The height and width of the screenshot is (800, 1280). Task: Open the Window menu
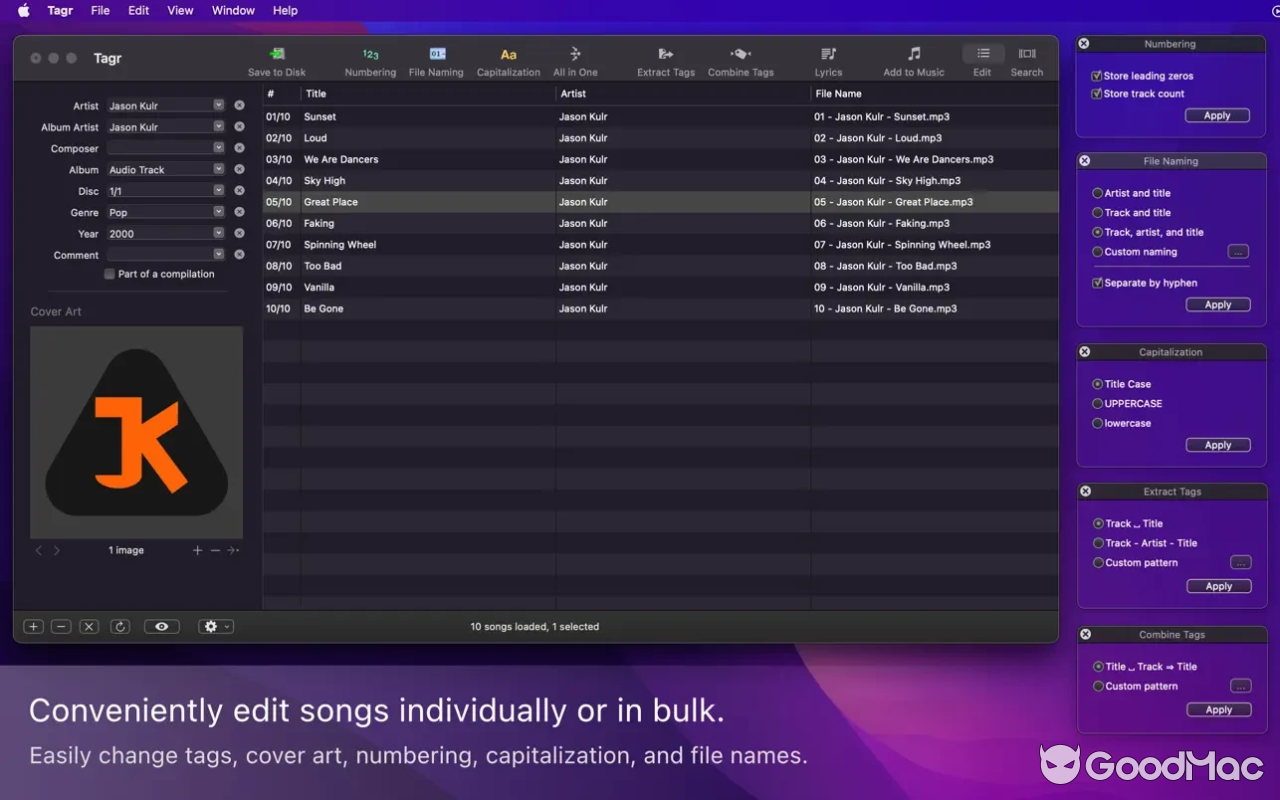pyautogui.click(x=233, y=10)
